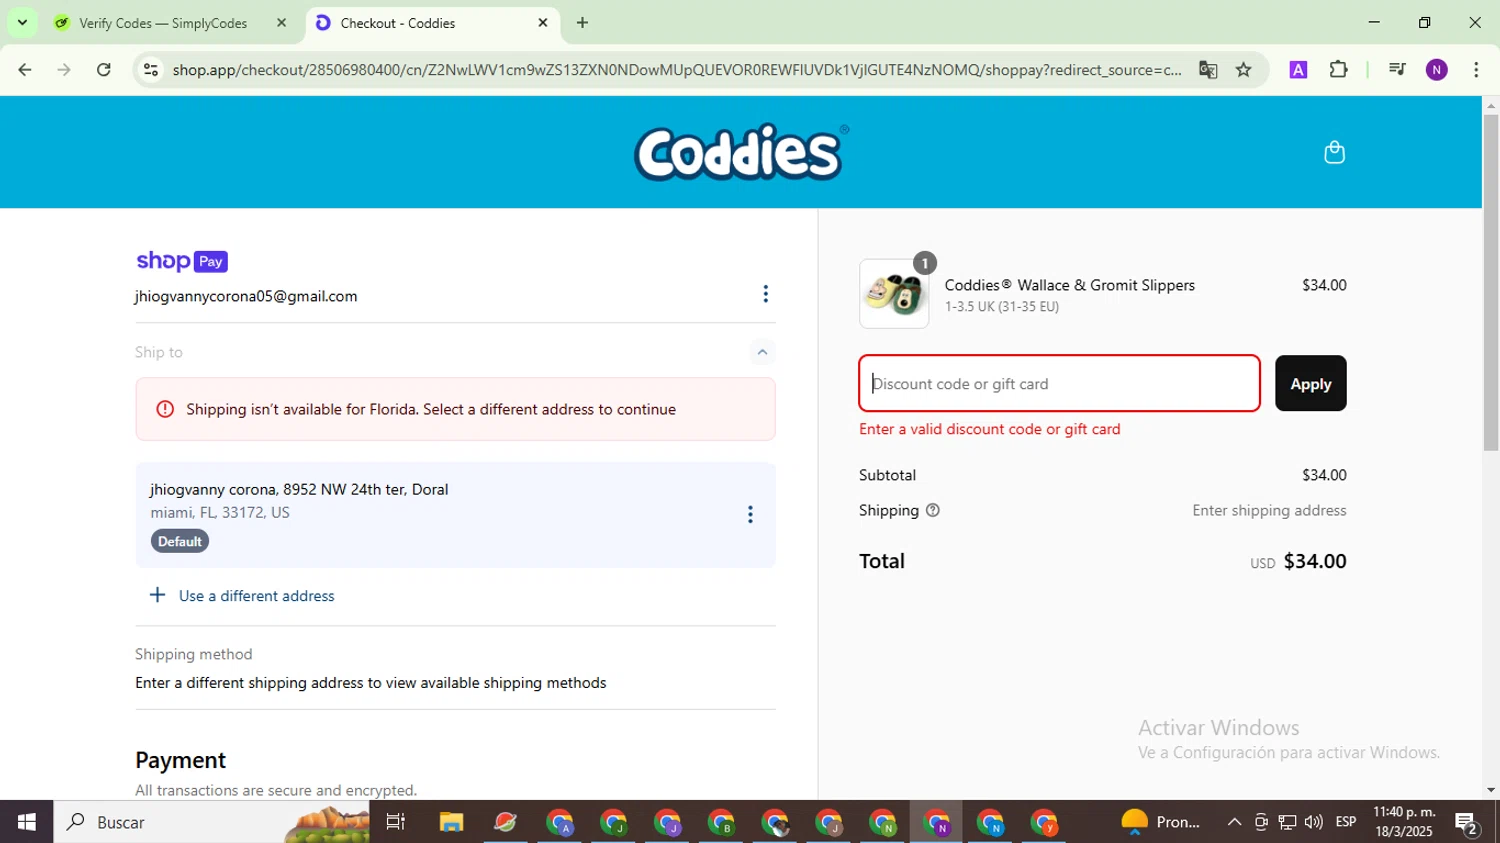The width and height of the screenshot is (1500, 843).
Task: Click the Shipping method label
Action: [194, 654]
